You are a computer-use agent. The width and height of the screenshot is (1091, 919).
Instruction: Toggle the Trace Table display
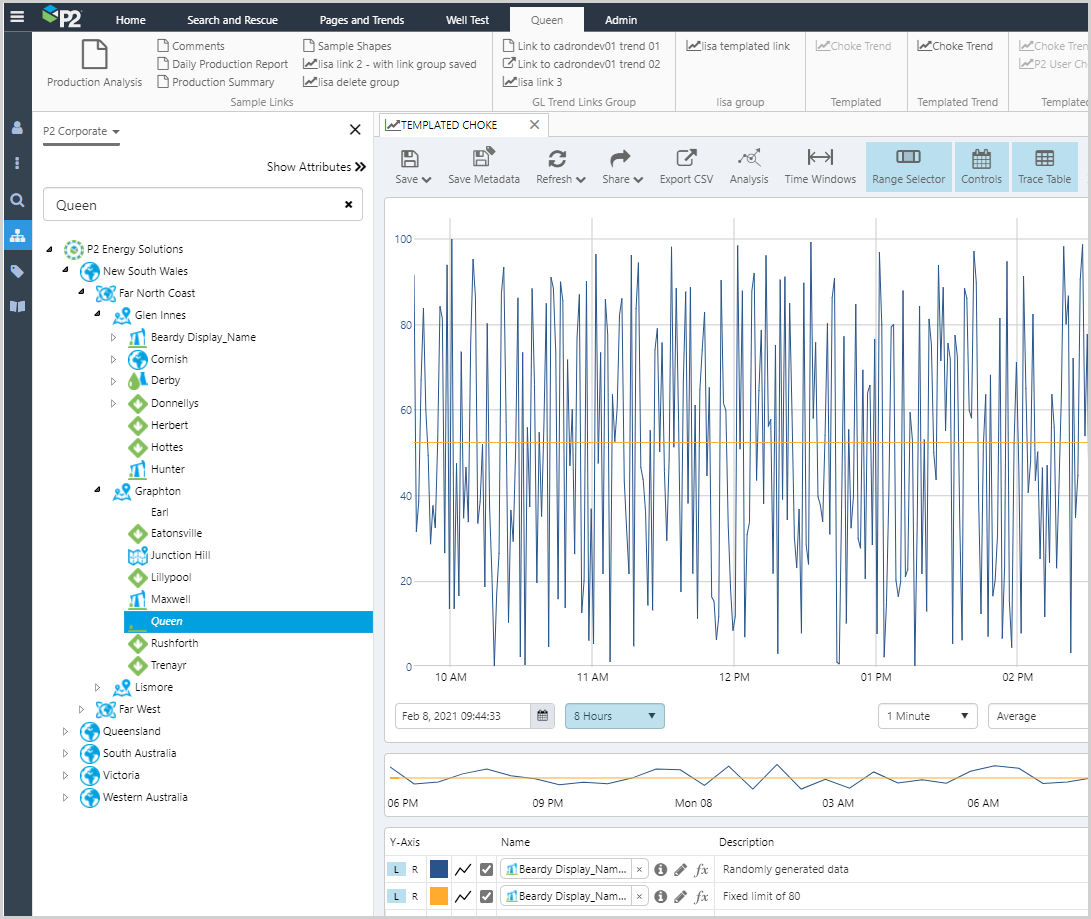(1044, 166)
